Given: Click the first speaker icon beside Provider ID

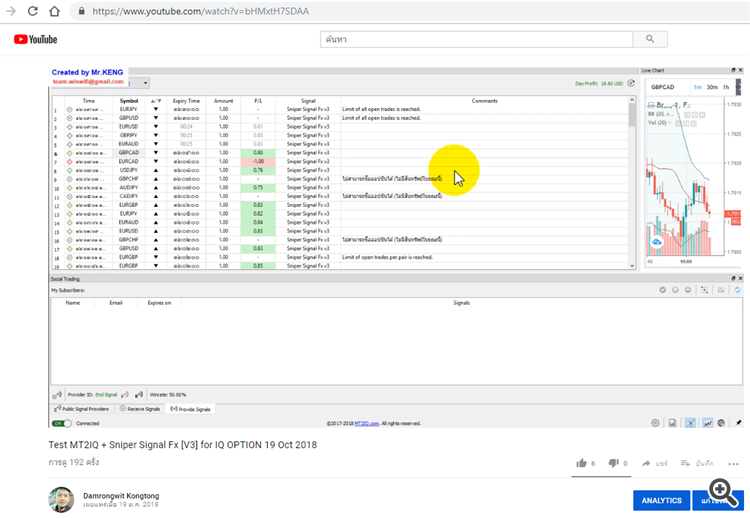Looking at the screenshot, I should click(x=56, y=395).
